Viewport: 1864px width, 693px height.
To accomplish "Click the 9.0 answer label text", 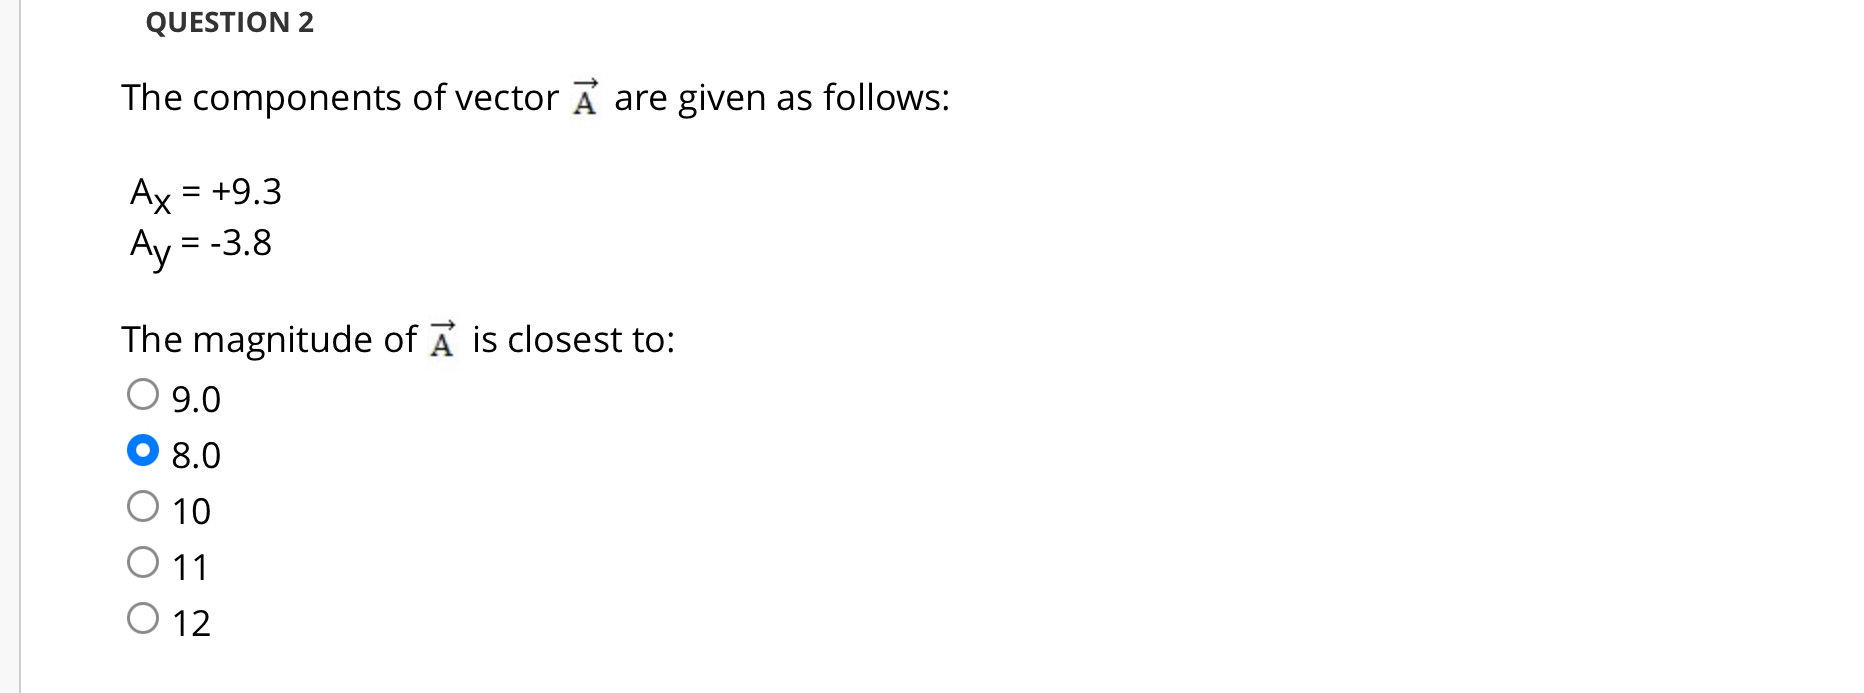I will tap(194, 399).
